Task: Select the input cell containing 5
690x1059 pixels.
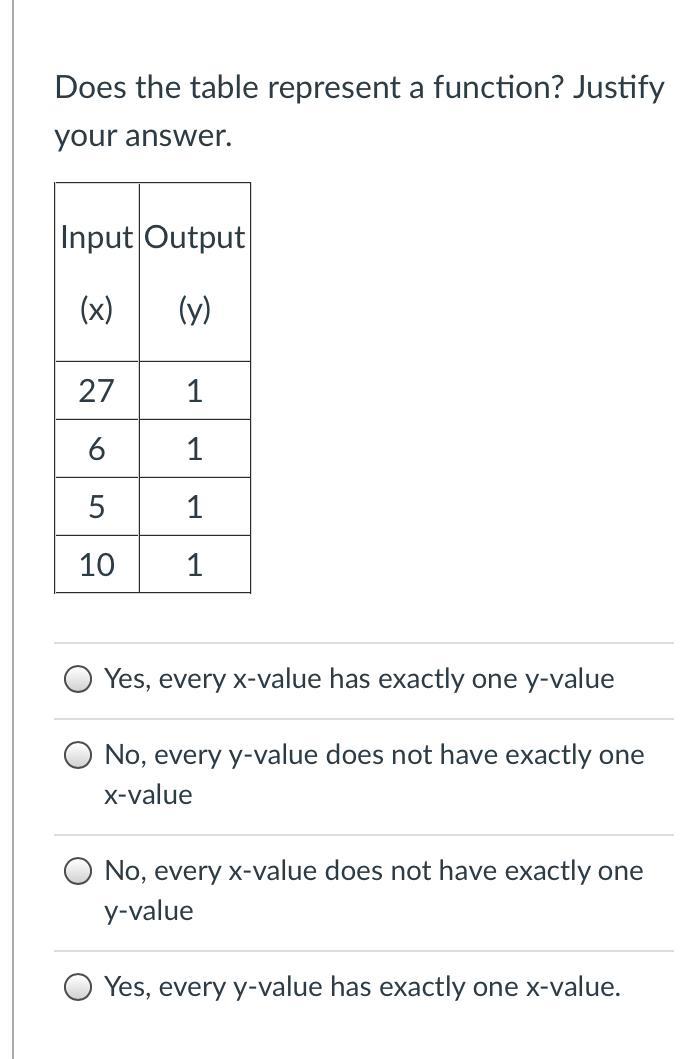Action: 97,507
